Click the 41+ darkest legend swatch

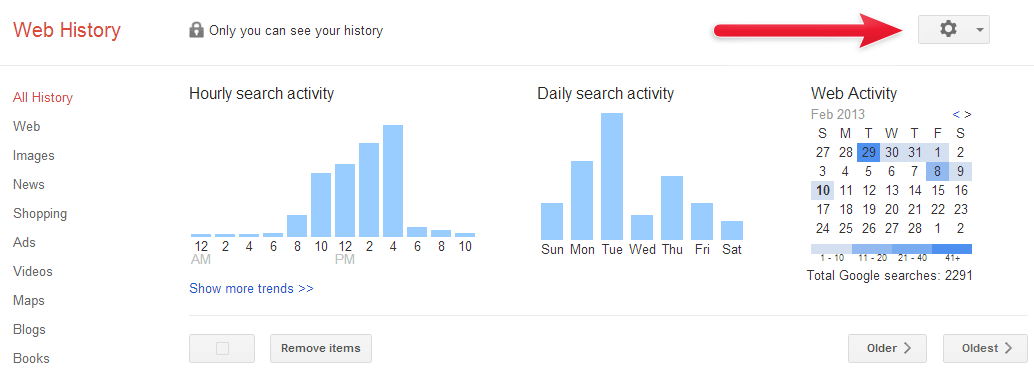pos(952,249)
